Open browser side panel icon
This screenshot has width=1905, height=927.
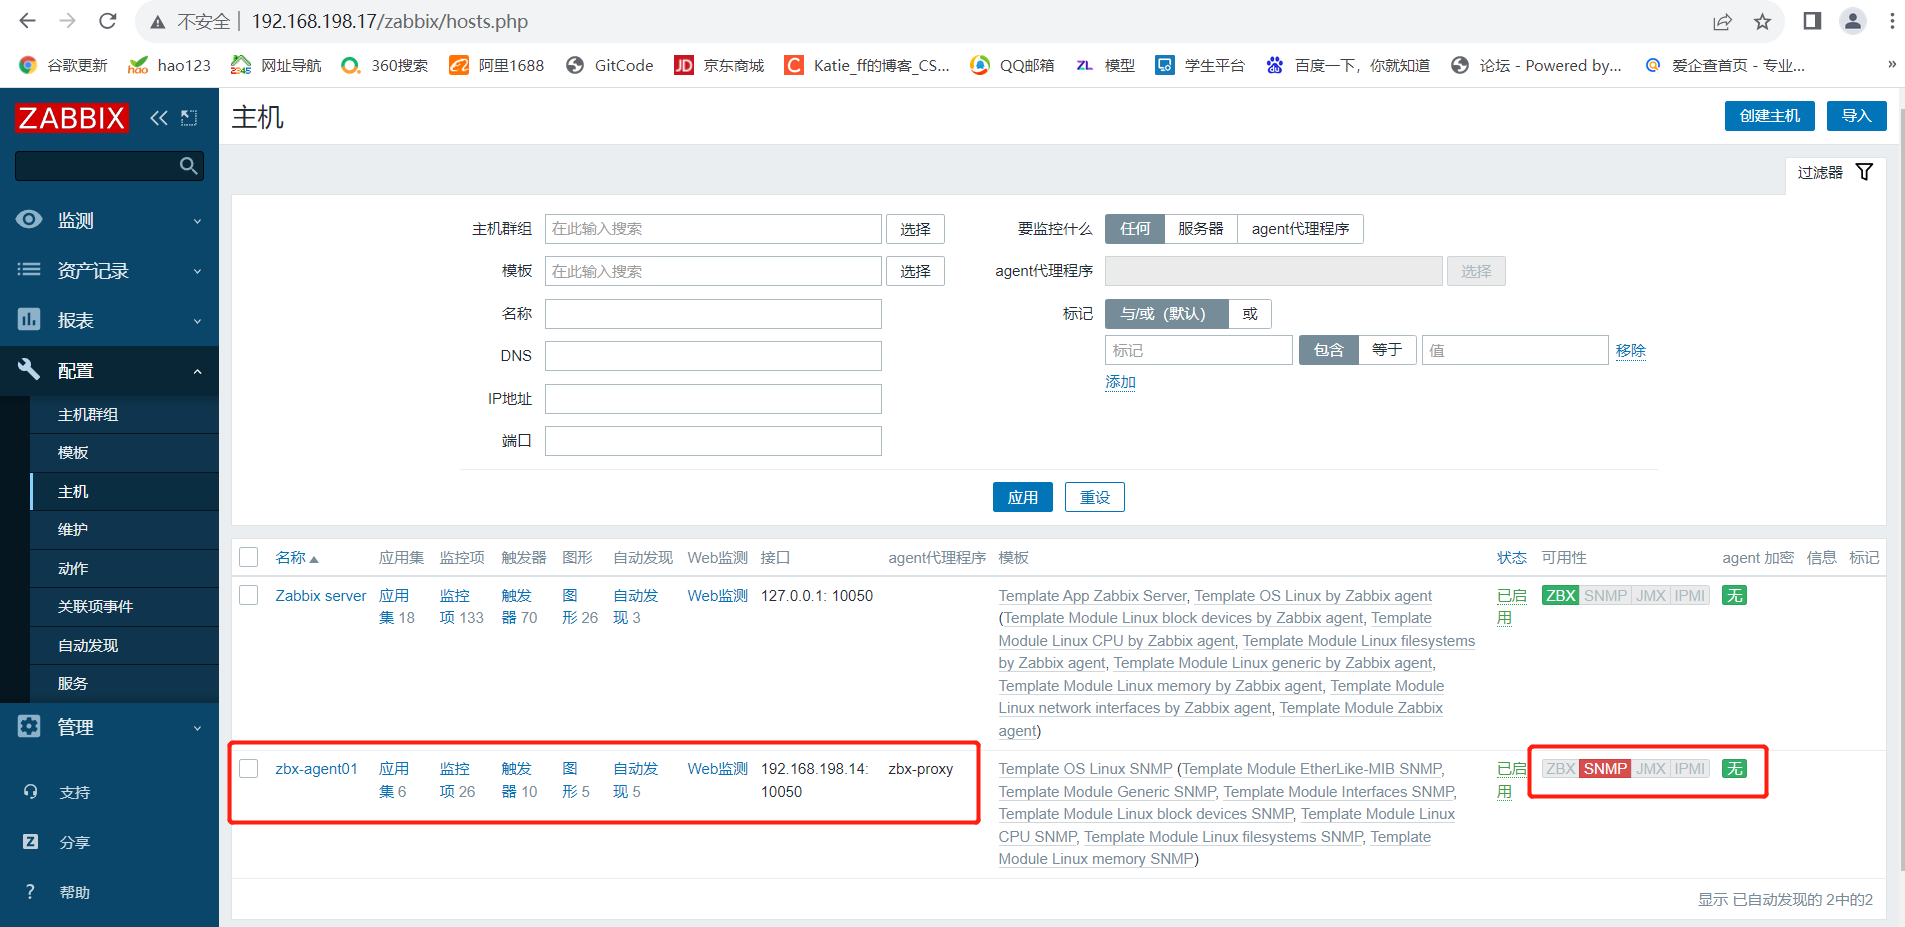pos(1812,21)
